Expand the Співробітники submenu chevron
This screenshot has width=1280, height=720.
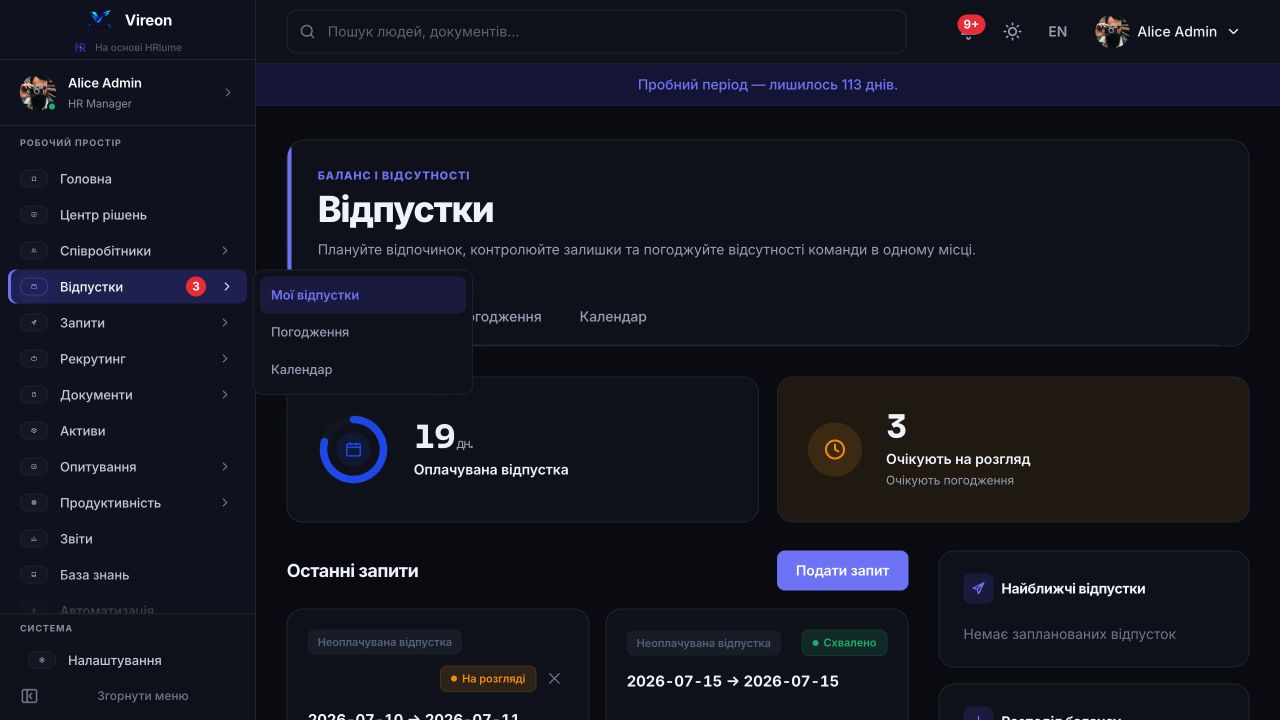(225, 251)
